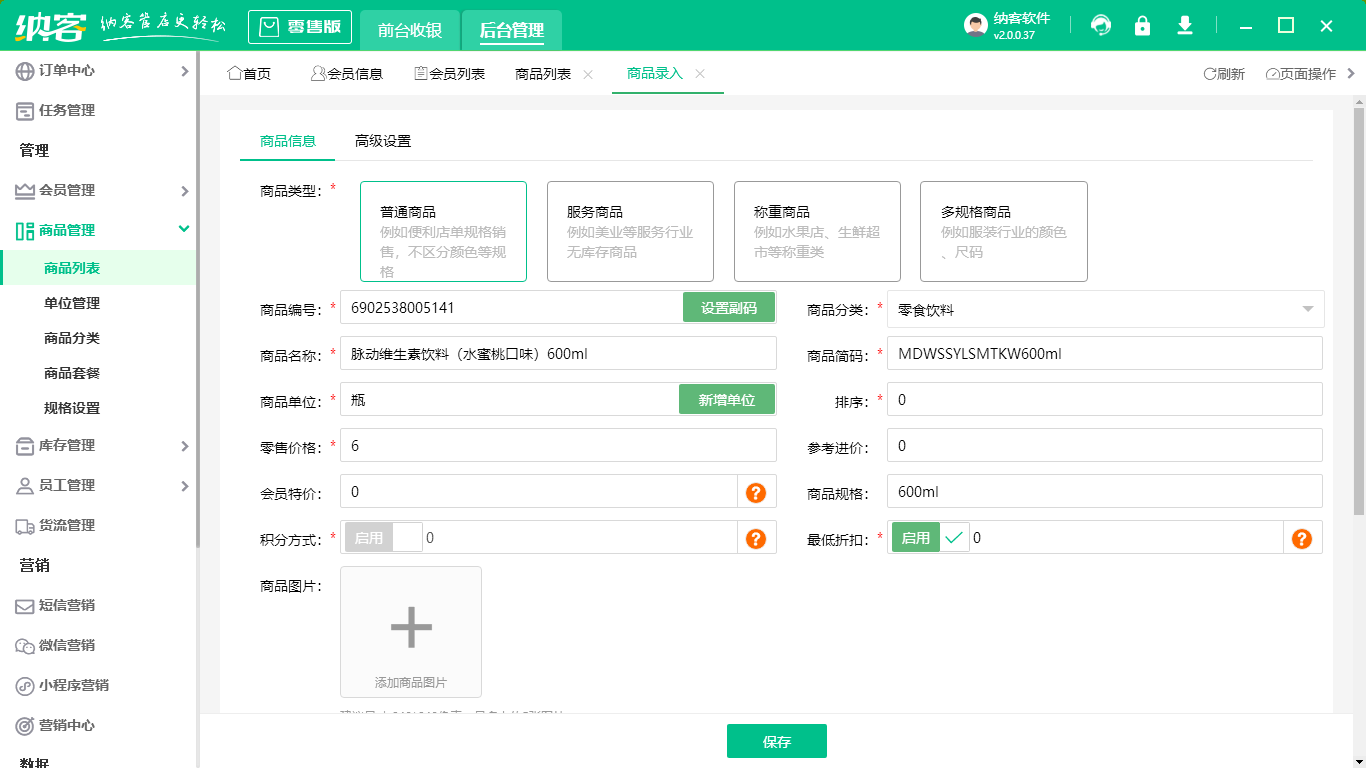Toggle the 最低折扣 enable switch

click(914, 537)
